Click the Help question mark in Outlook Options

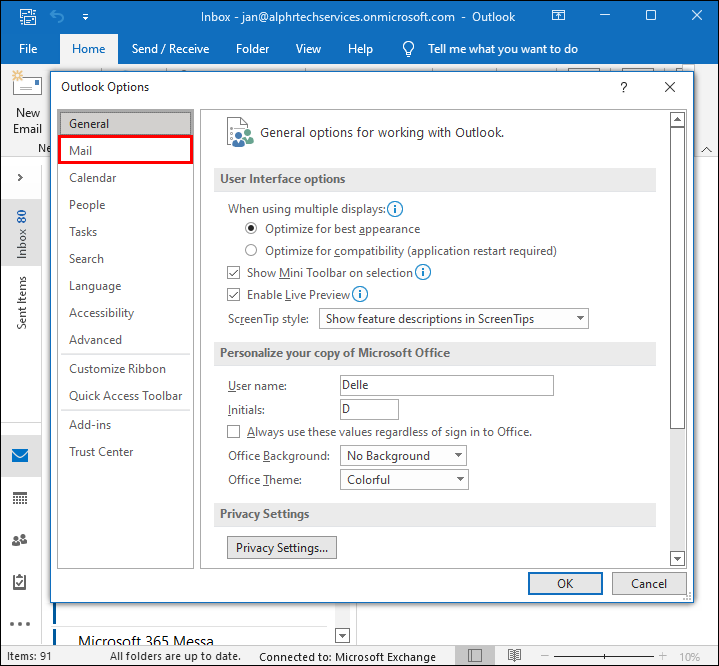click(x=624, y=87)
